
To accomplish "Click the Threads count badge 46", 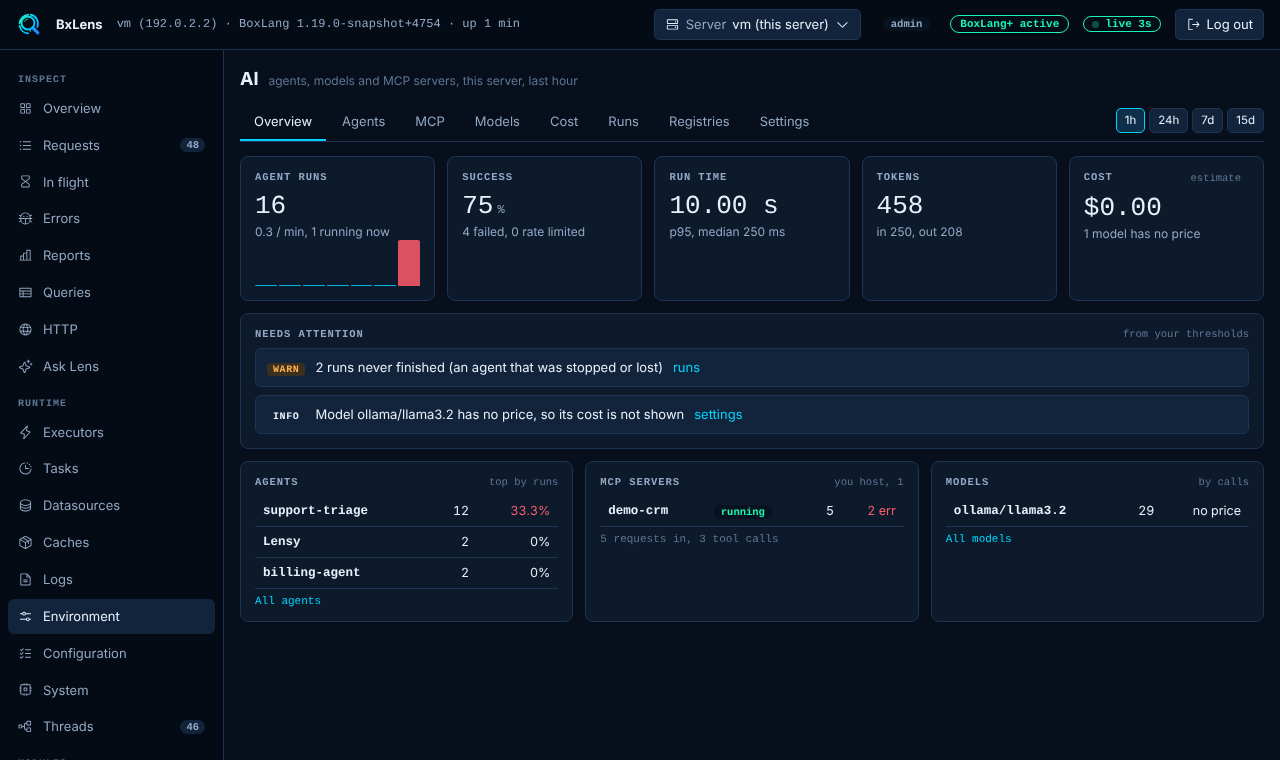I will click(193, 727).
